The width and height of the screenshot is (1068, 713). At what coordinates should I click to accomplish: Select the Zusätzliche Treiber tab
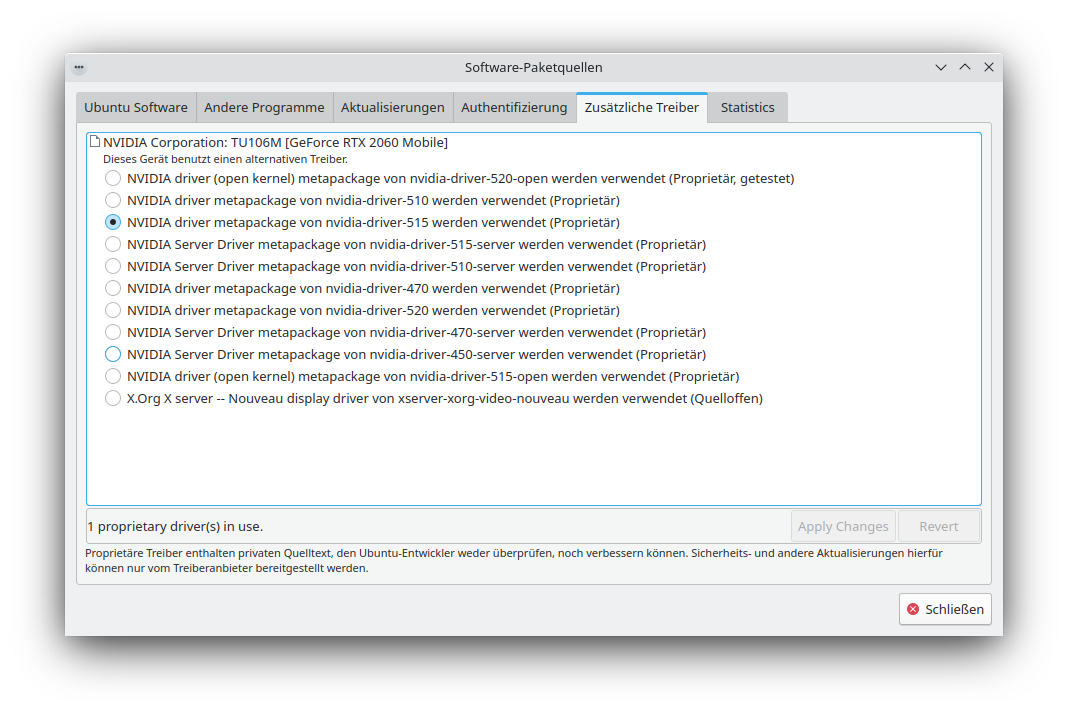pos(642,108)
